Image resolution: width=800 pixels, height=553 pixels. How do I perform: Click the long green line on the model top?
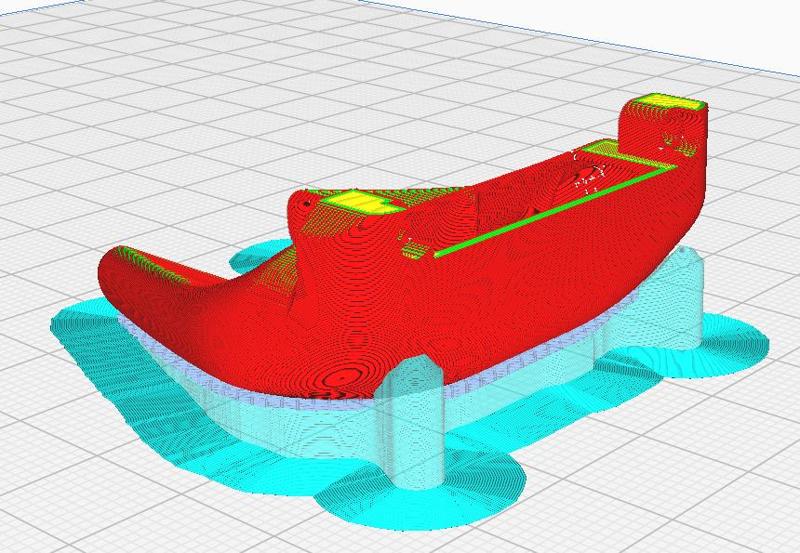click(x=554, y=212)
